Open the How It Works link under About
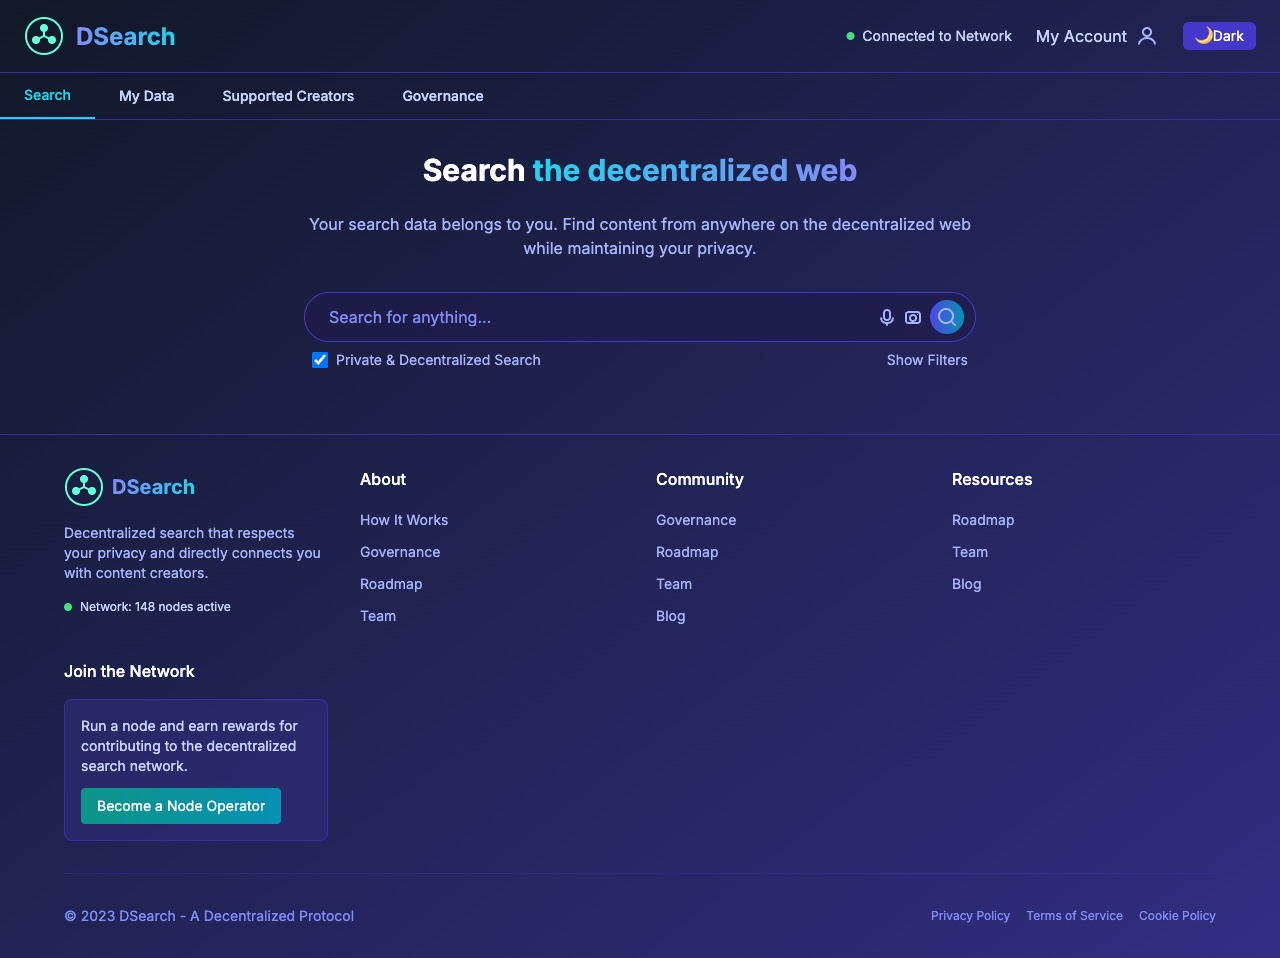1280x958 pixels. click(x=404, y=520)
